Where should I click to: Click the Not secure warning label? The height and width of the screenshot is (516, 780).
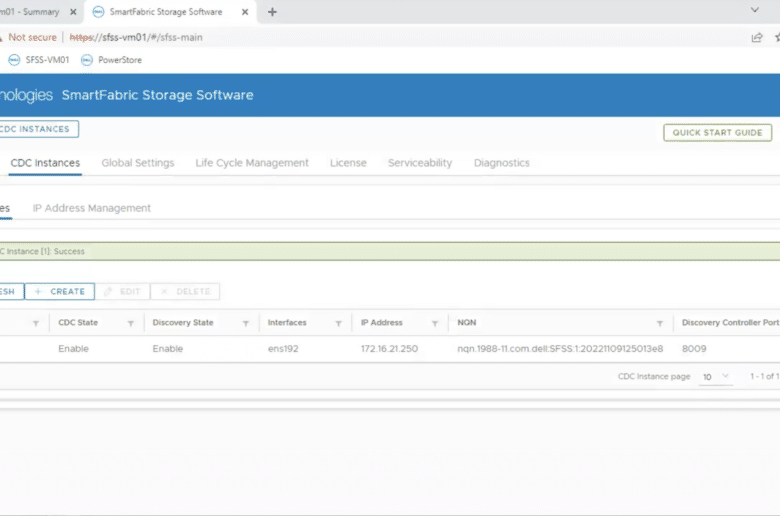32,37
